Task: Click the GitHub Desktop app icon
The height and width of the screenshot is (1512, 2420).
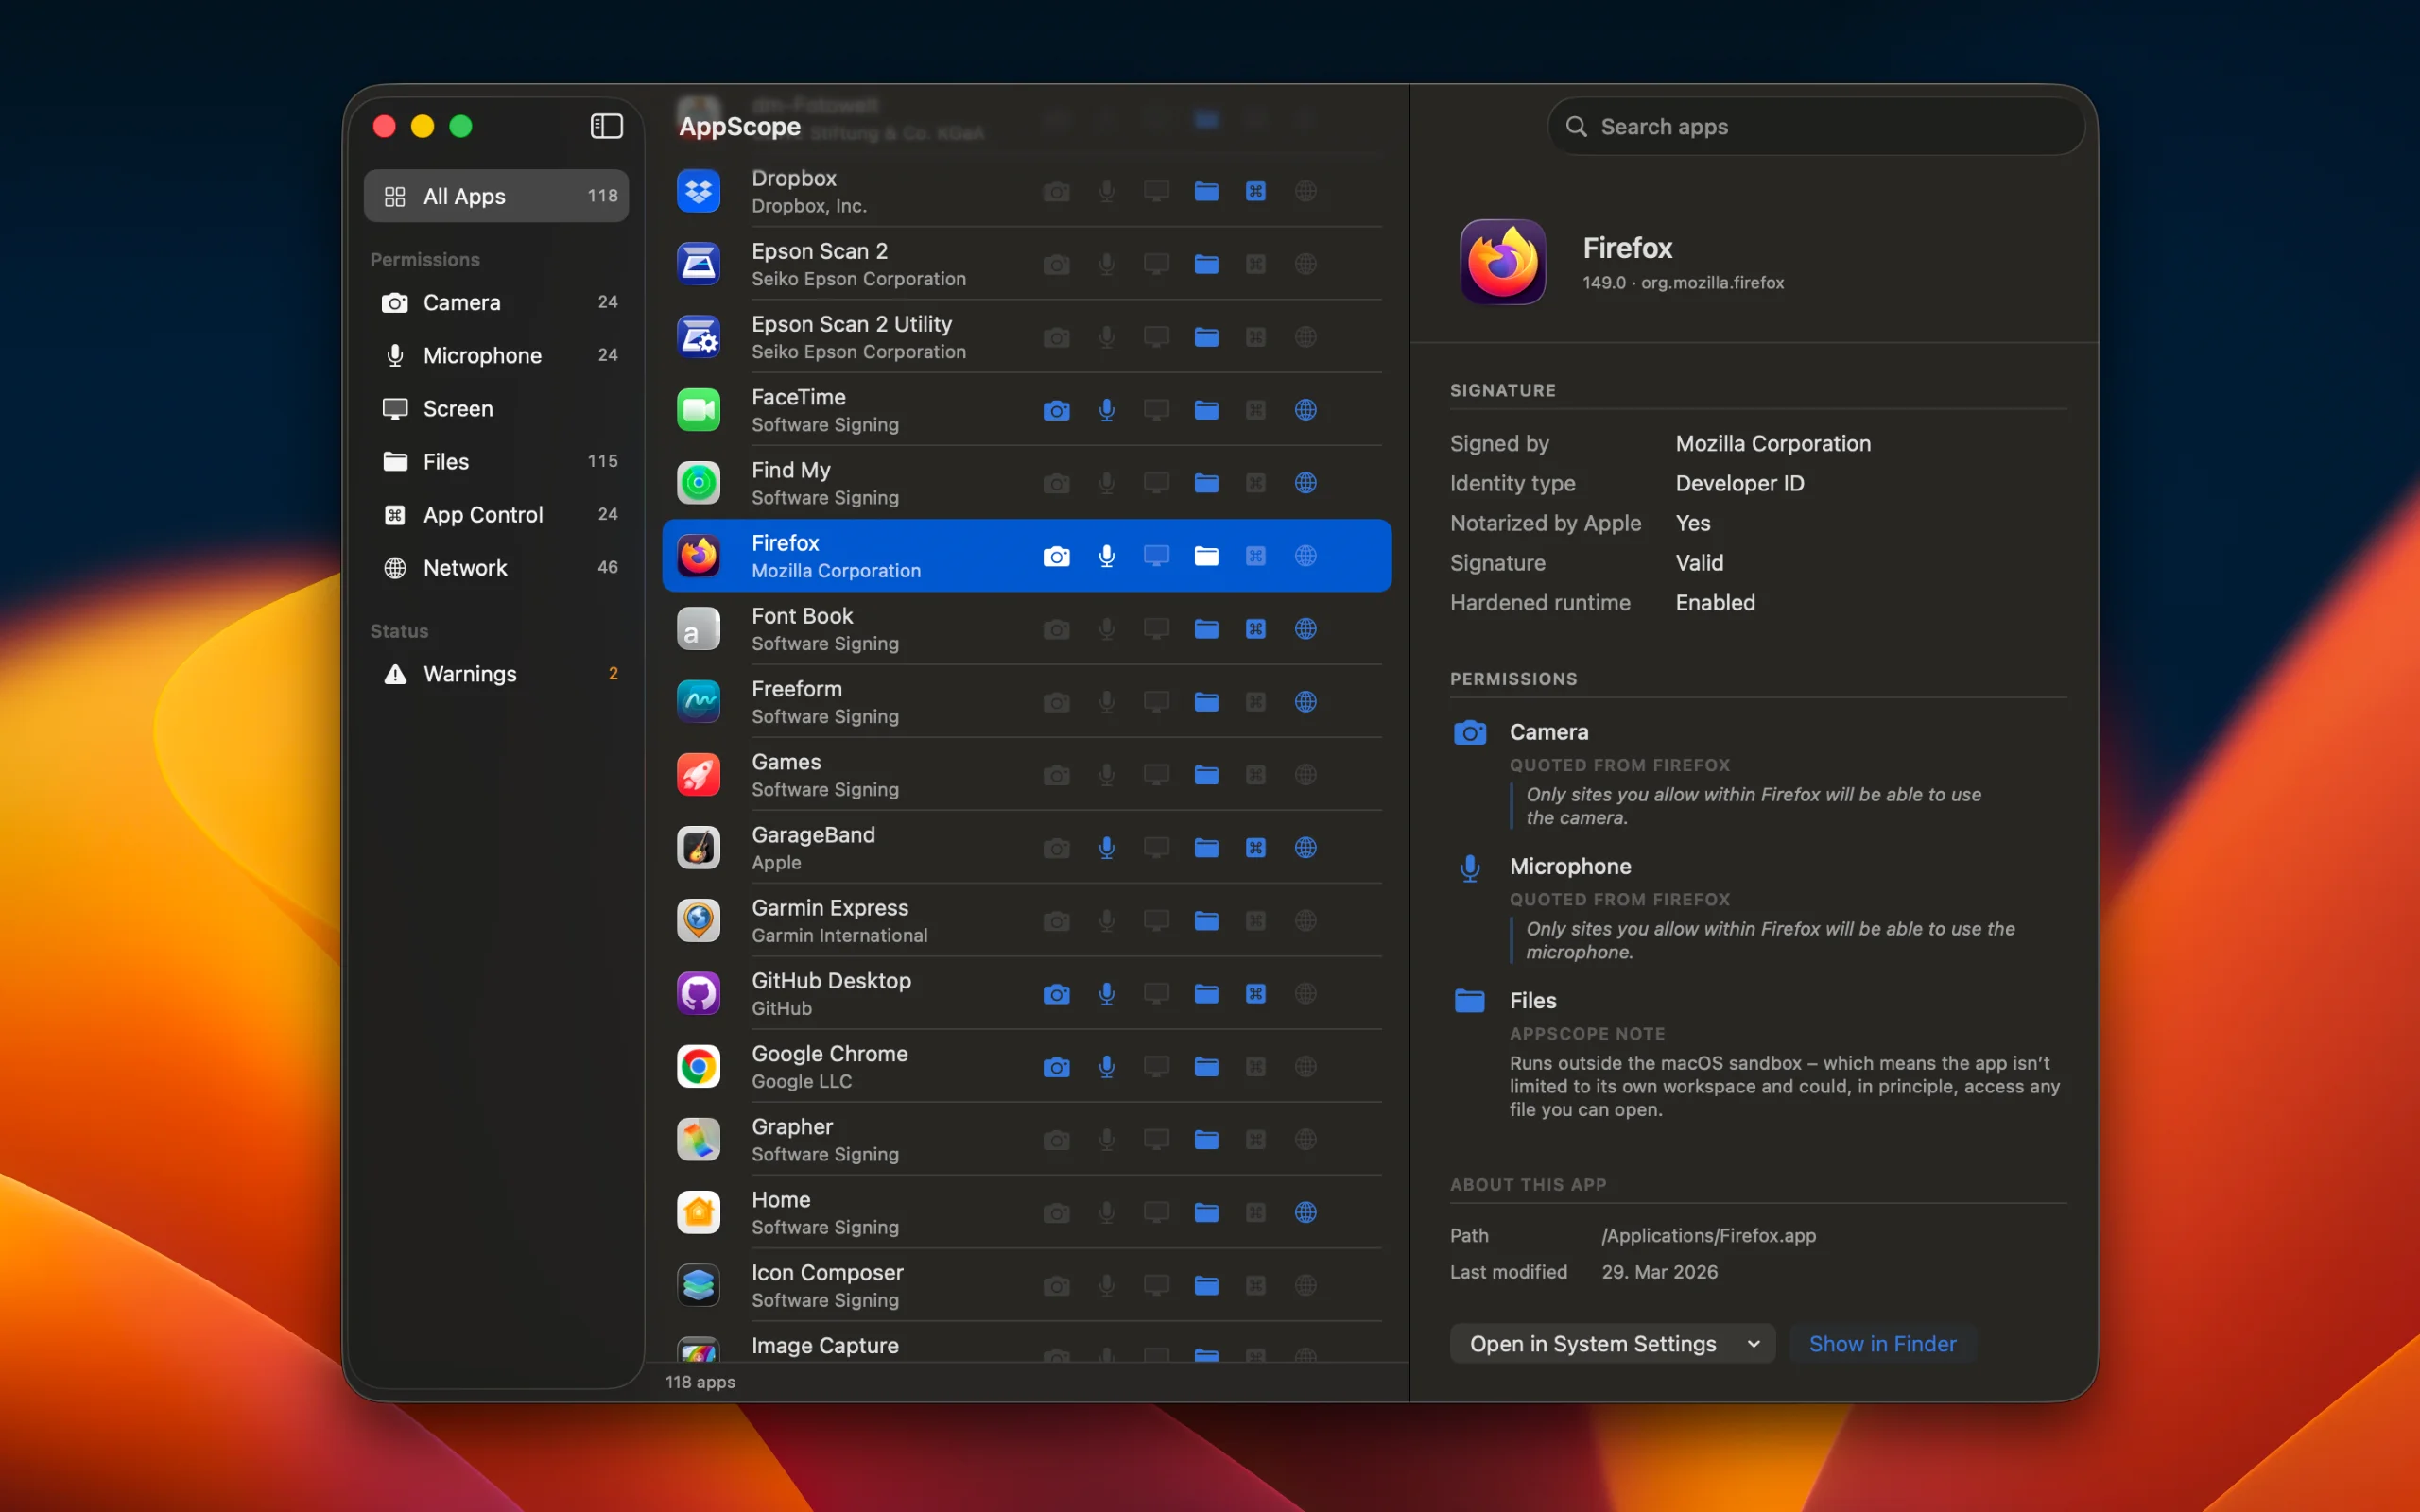Action: tap(698, 994)
